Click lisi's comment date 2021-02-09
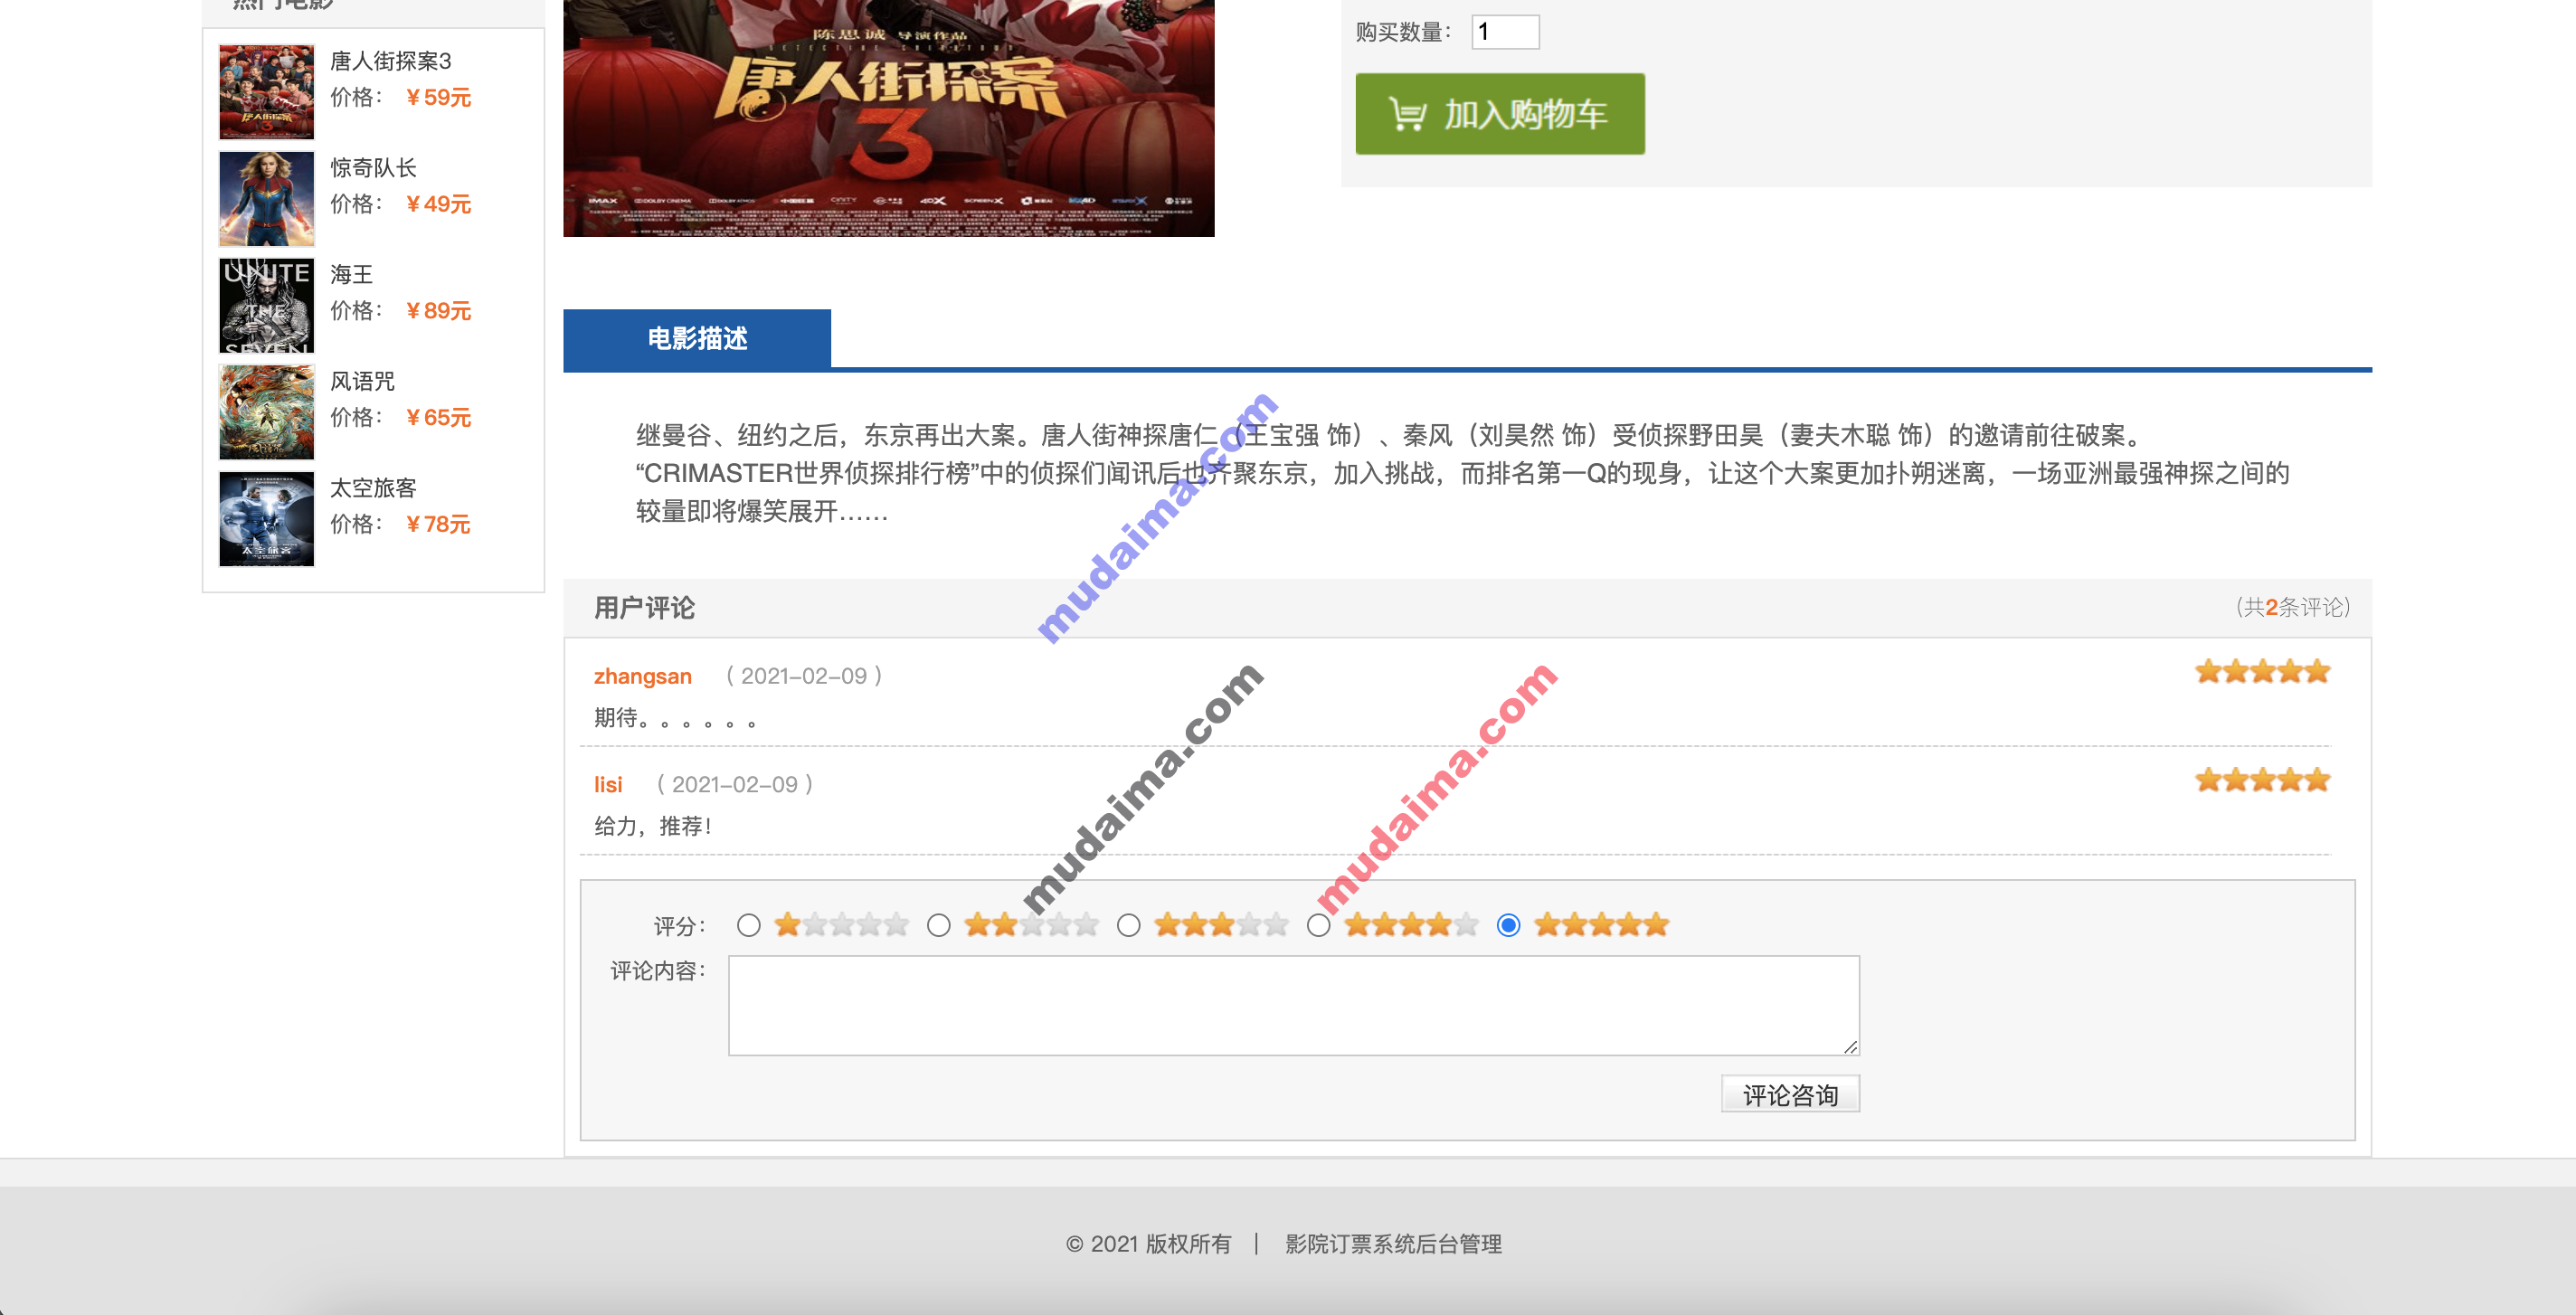Screen dimensions: 2576x1315 point(735,785)
